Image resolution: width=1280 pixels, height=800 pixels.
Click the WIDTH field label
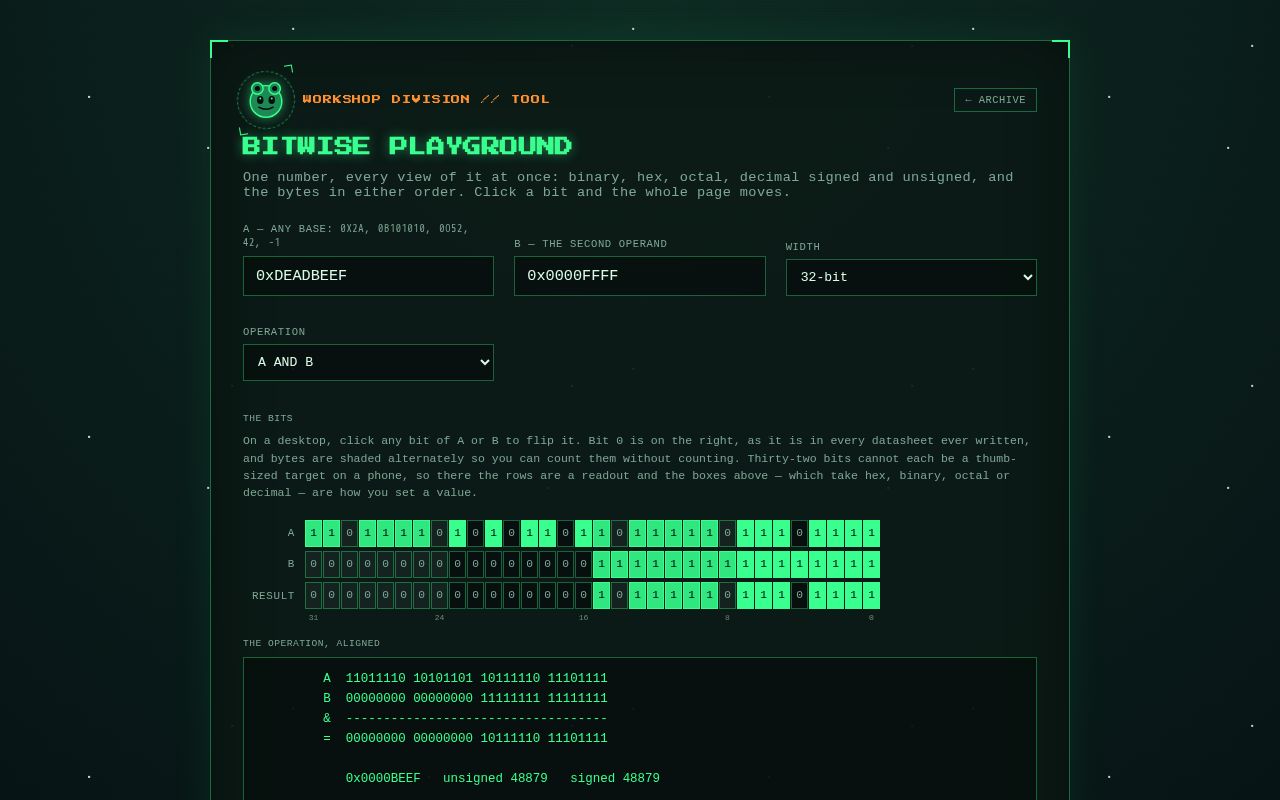(x=803, y=247)
